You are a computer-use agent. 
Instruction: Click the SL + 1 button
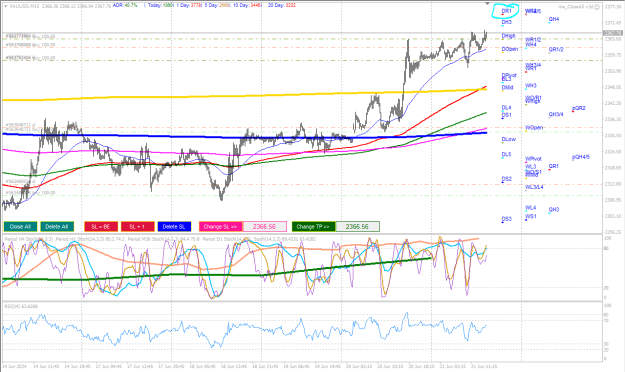click(x=138, y=226)
